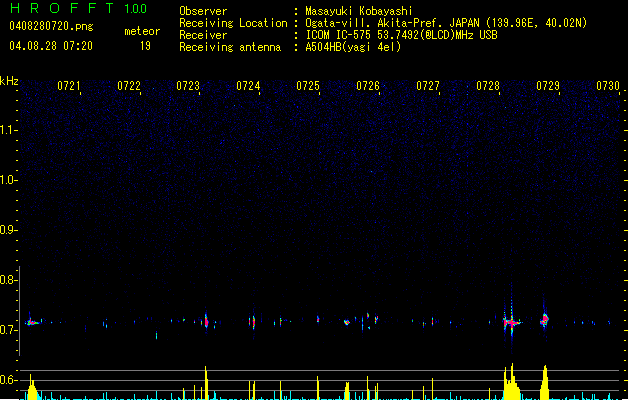Click the 0.6 kHz axis label
Image resolution: width=629 pixels, height=400 pixels.
click(8, 380)
